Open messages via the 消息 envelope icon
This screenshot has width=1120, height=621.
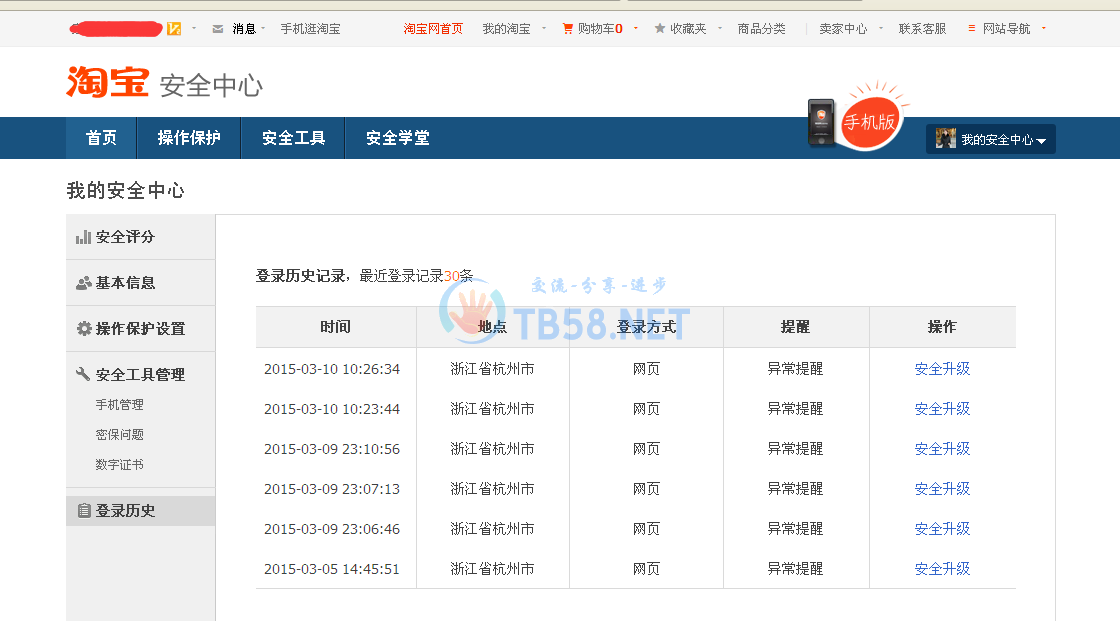[x=218, y=29]
